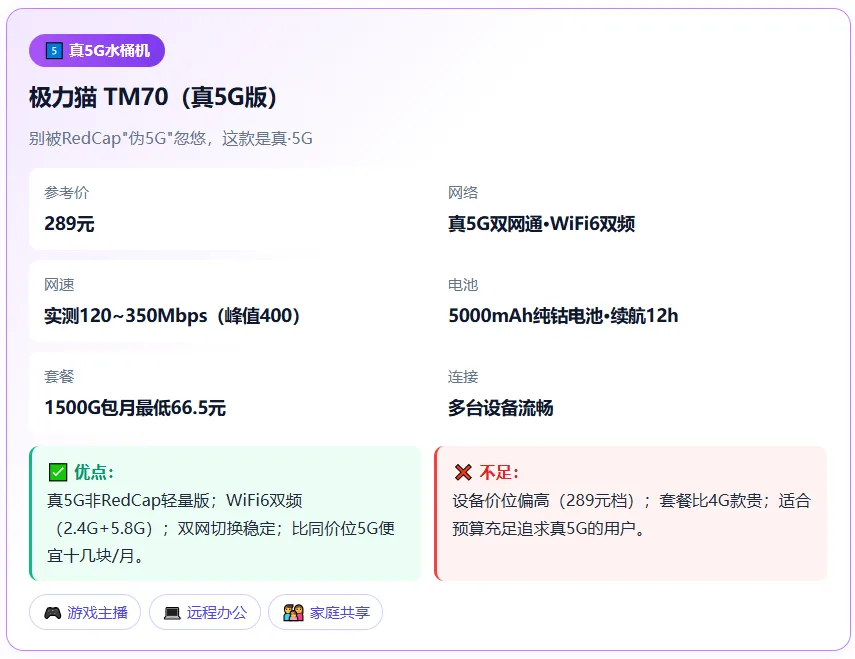Click the game controller icon in 游戏主播 tag
The height and width of the screenshot is (659, 855).
pos(52,613)
